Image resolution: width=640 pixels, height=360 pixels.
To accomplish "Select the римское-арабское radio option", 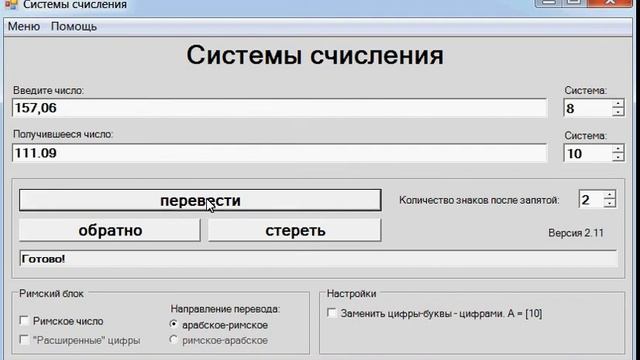I will point(174,340).
